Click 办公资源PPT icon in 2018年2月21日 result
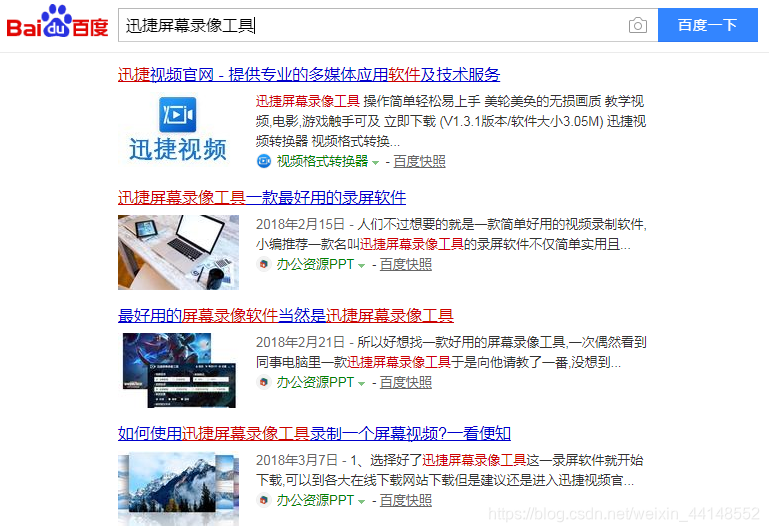 click(264, 381)
